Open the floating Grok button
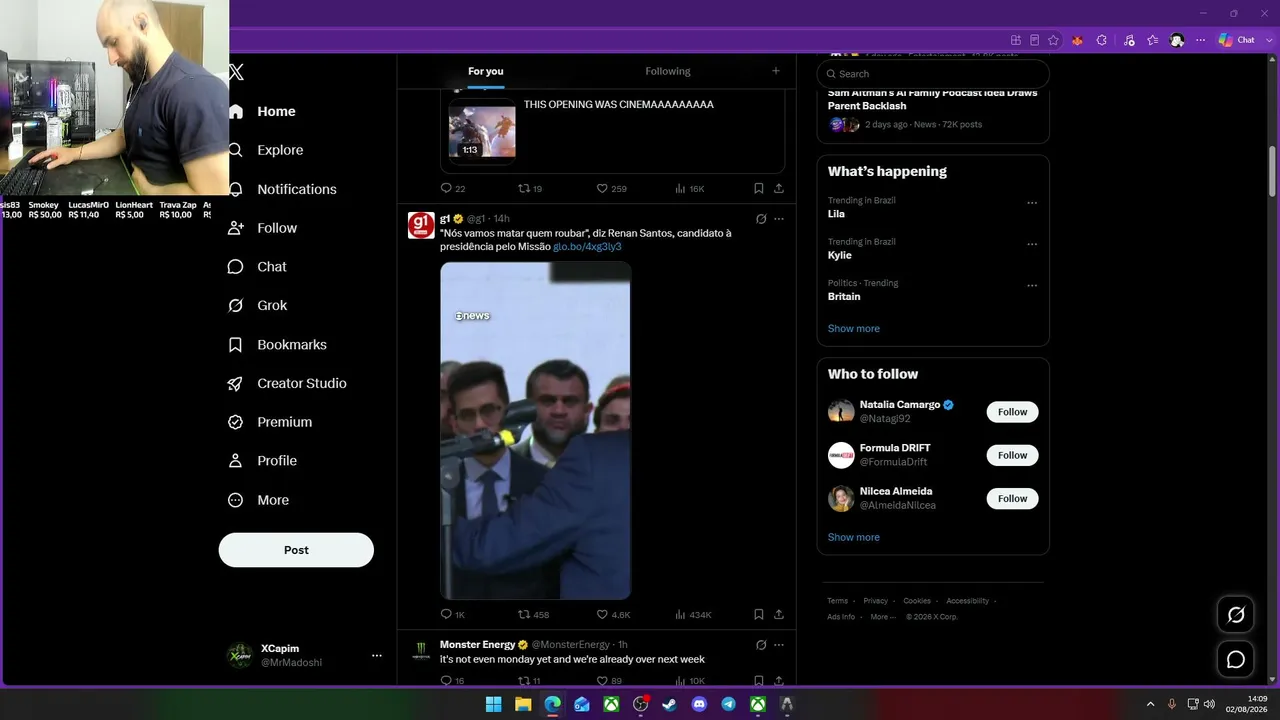1280x720 pixels. coord(1236,614)
